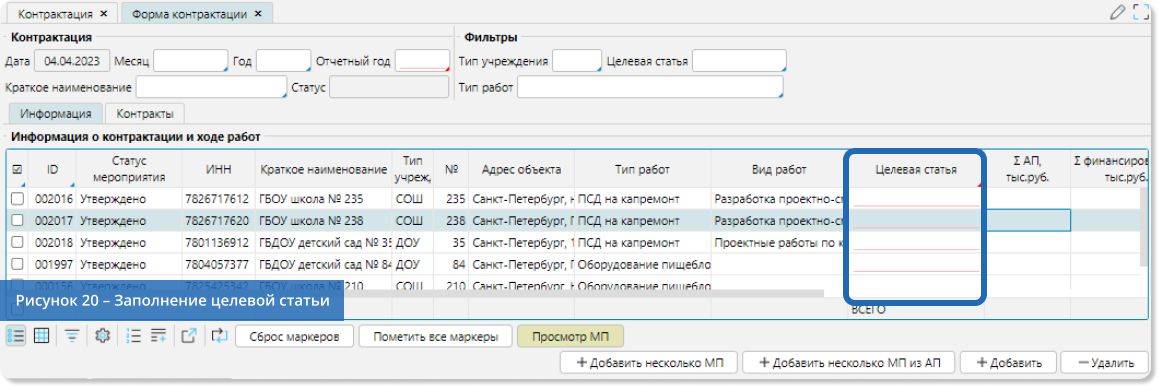The height and width of the screenshot is (387, 1159).
Task: Switch to list view icon in bottom toolbar
Action: 16,336
